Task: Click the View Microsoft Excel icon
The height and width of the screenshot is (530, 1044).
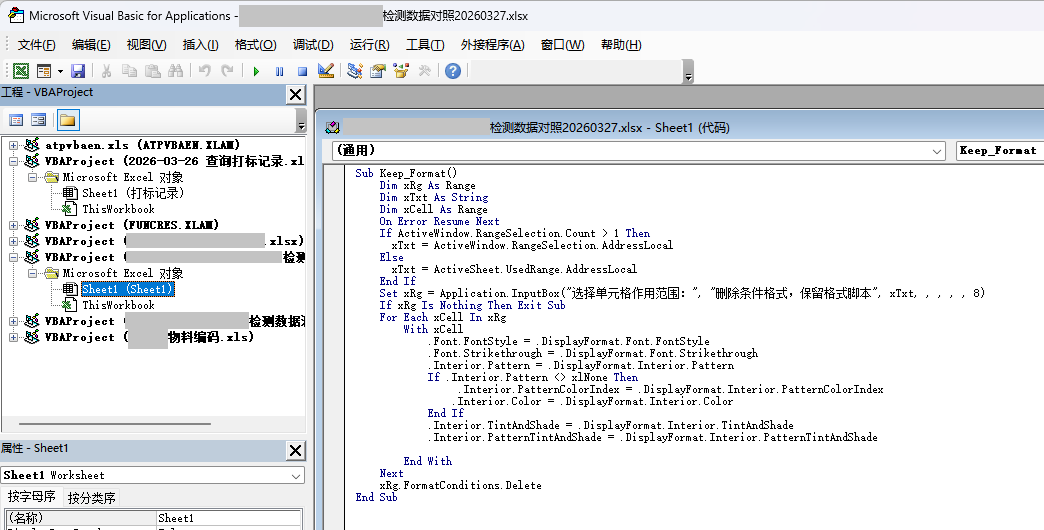Action: (x=20, y=71)
